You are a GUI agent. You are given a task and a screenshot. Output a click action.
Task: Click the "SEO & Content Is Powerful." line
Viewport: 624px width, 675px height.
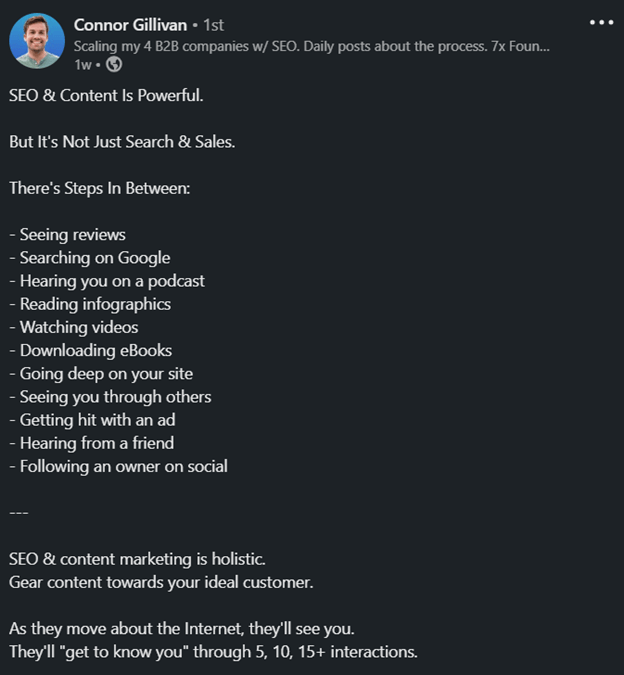coord(110,96)
